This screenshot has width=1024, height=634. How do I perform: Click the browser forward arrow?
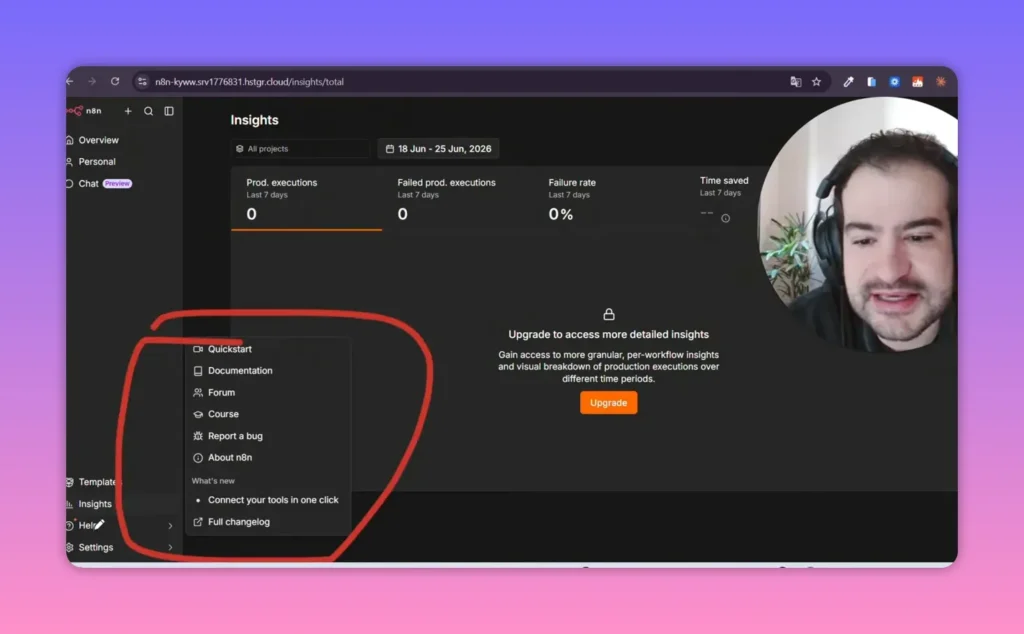pos(92,82)
